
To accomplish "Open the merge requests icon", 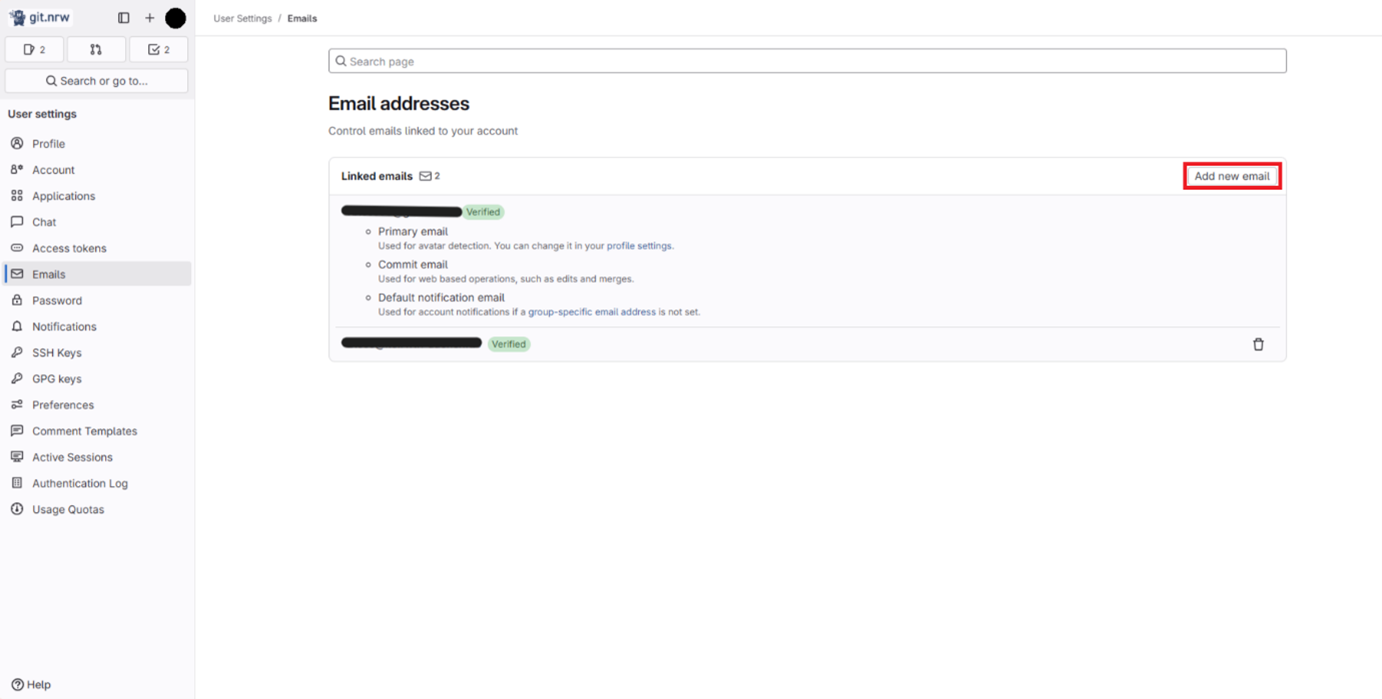I will pos(96,48).
